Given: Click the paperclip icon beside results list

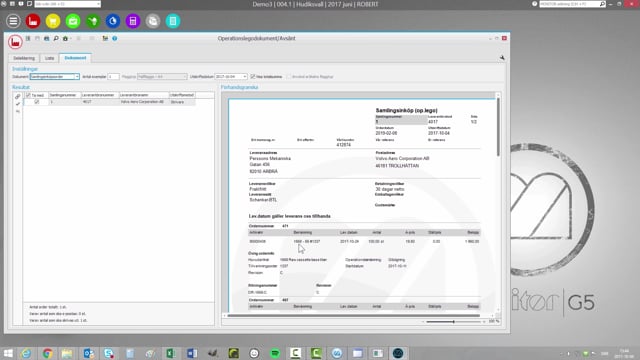Looking at the screenshot, I should (x=18, y=97).
